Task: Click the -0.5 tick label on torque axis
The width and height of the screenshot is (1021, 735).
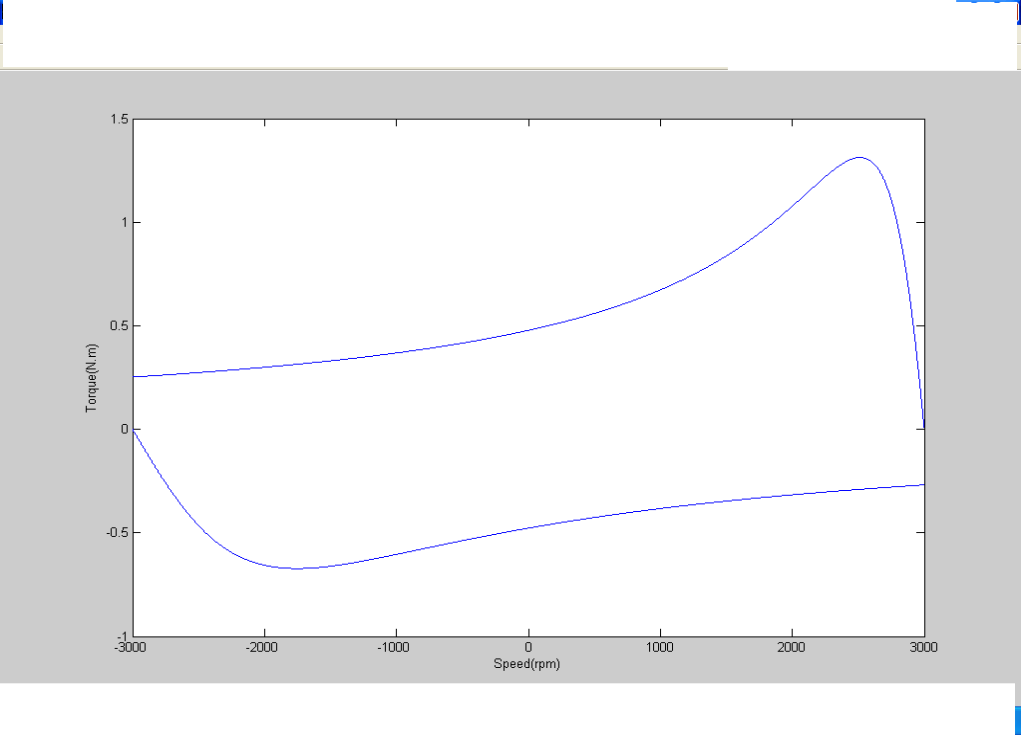Action: [x=118, y=532]
